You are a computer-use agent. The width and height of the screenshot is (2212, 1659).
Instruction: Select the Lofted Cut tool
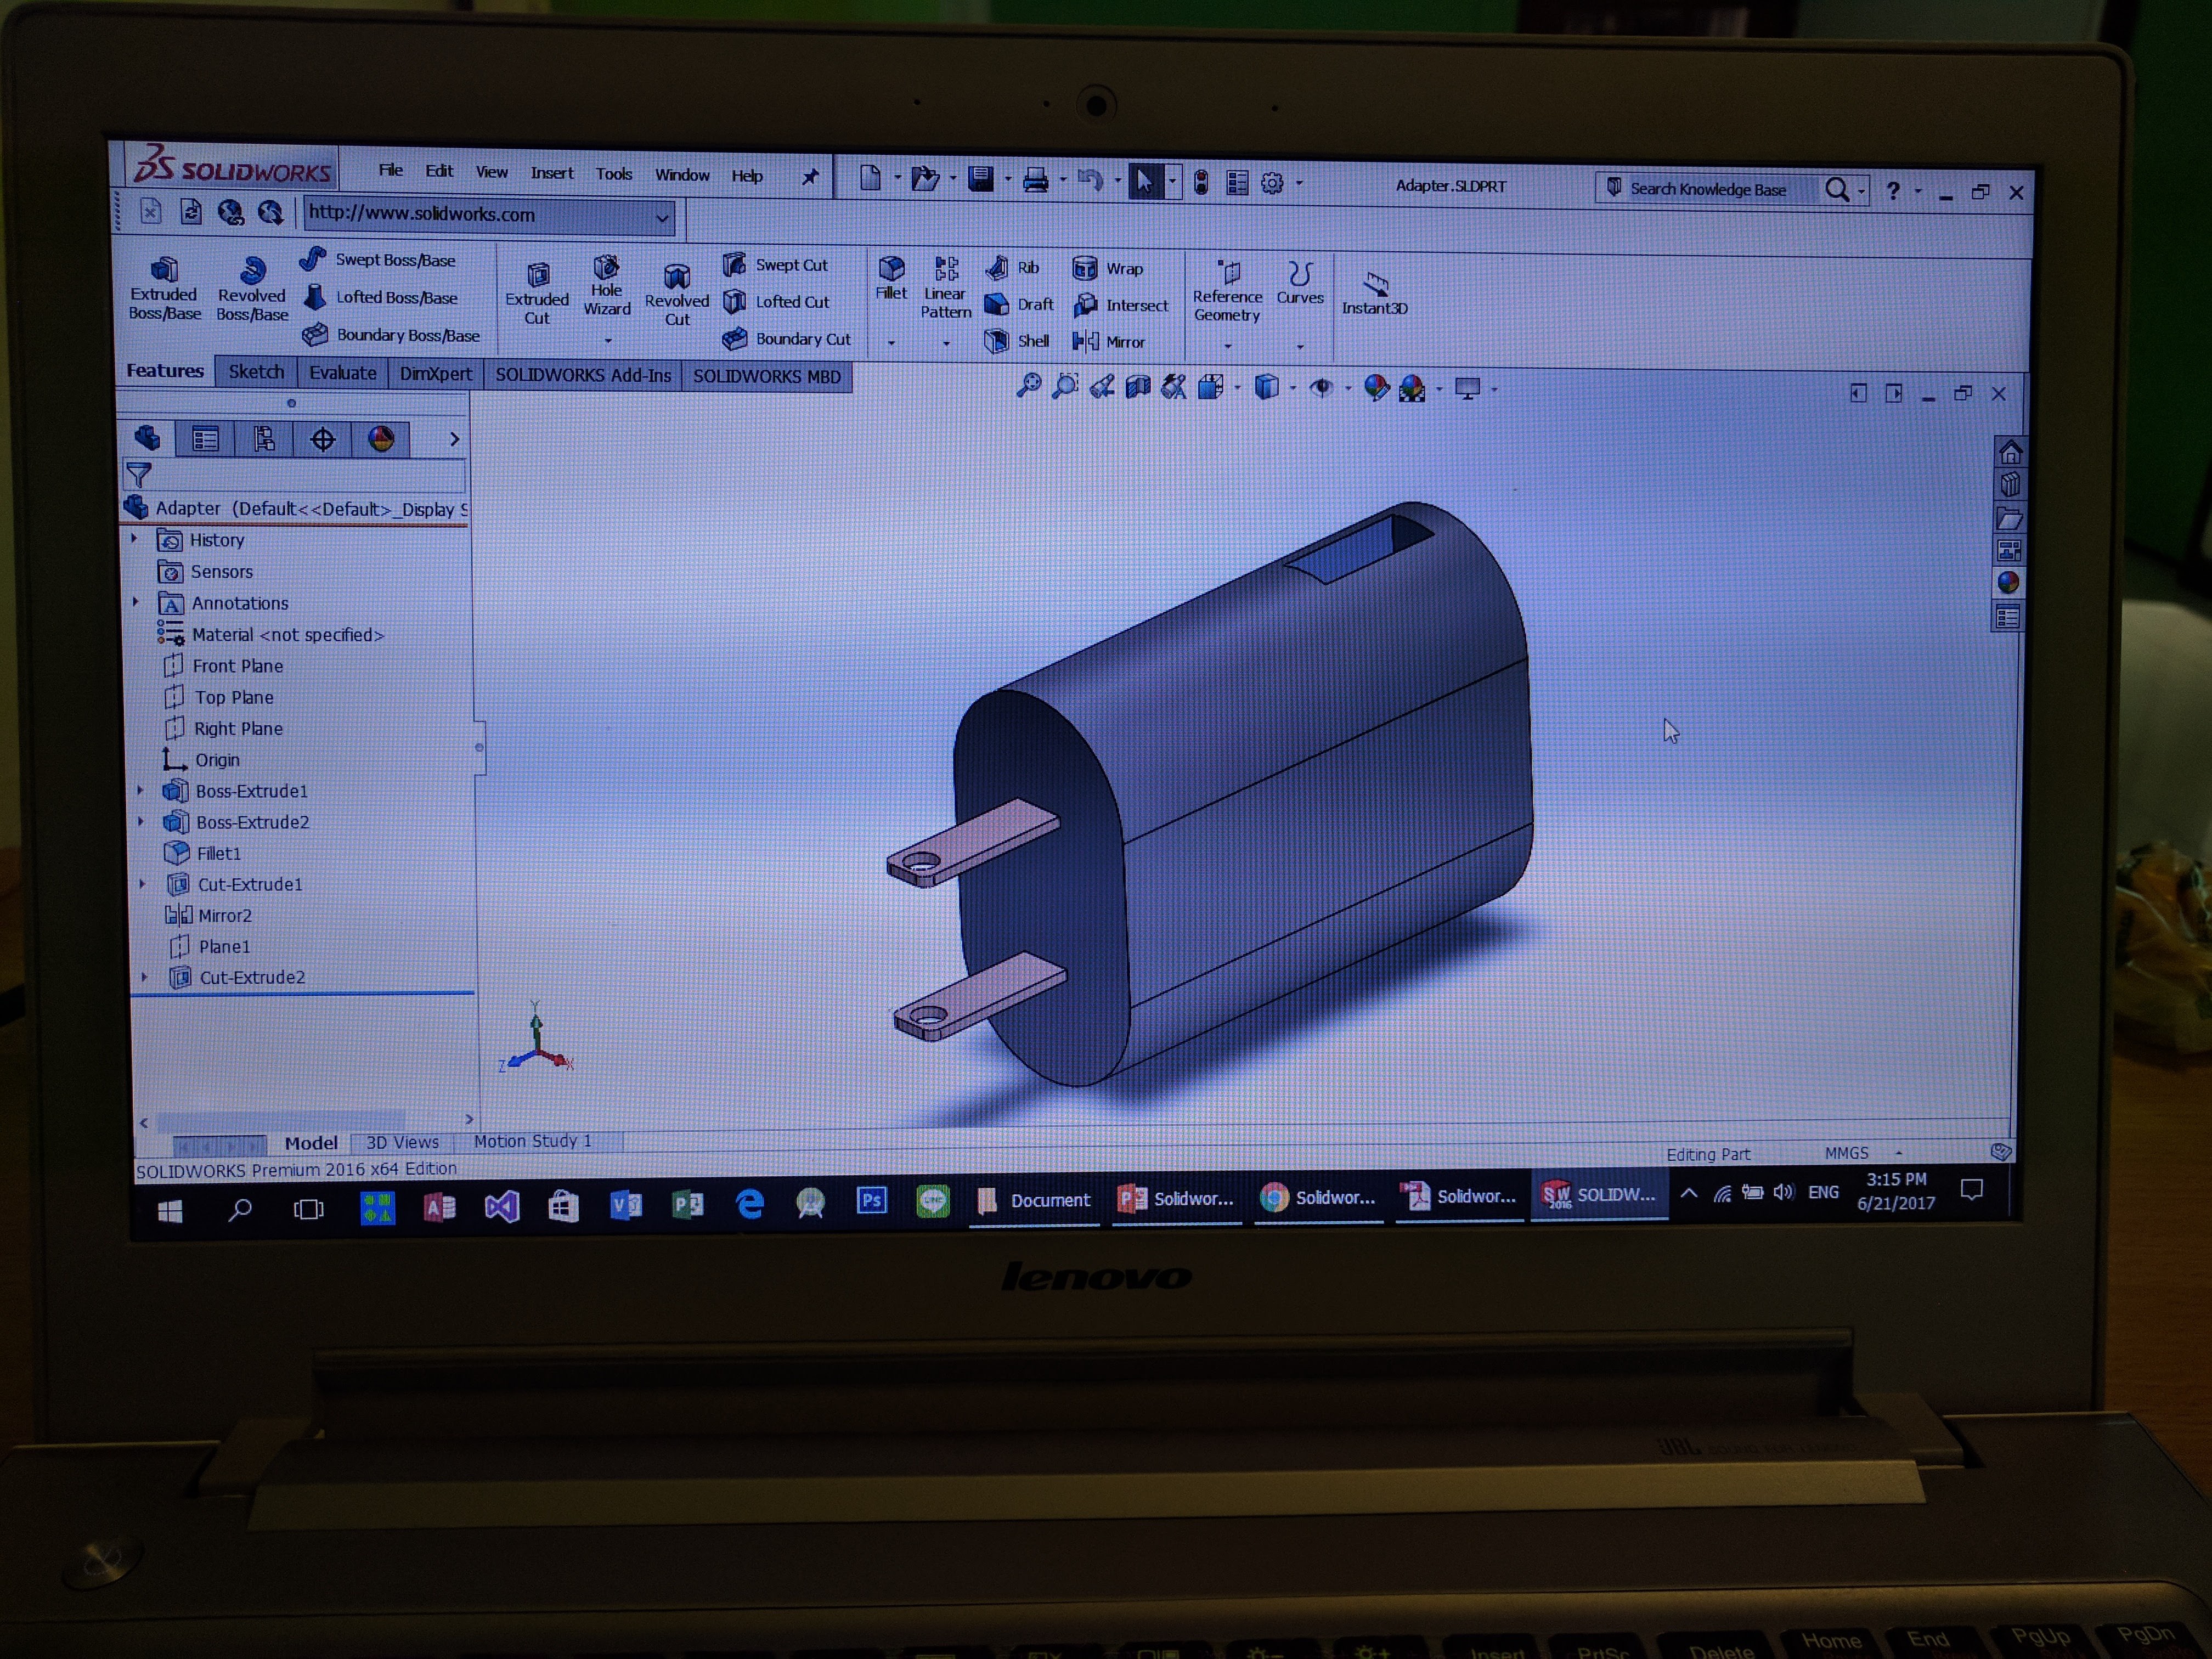[x=776, y=301]
